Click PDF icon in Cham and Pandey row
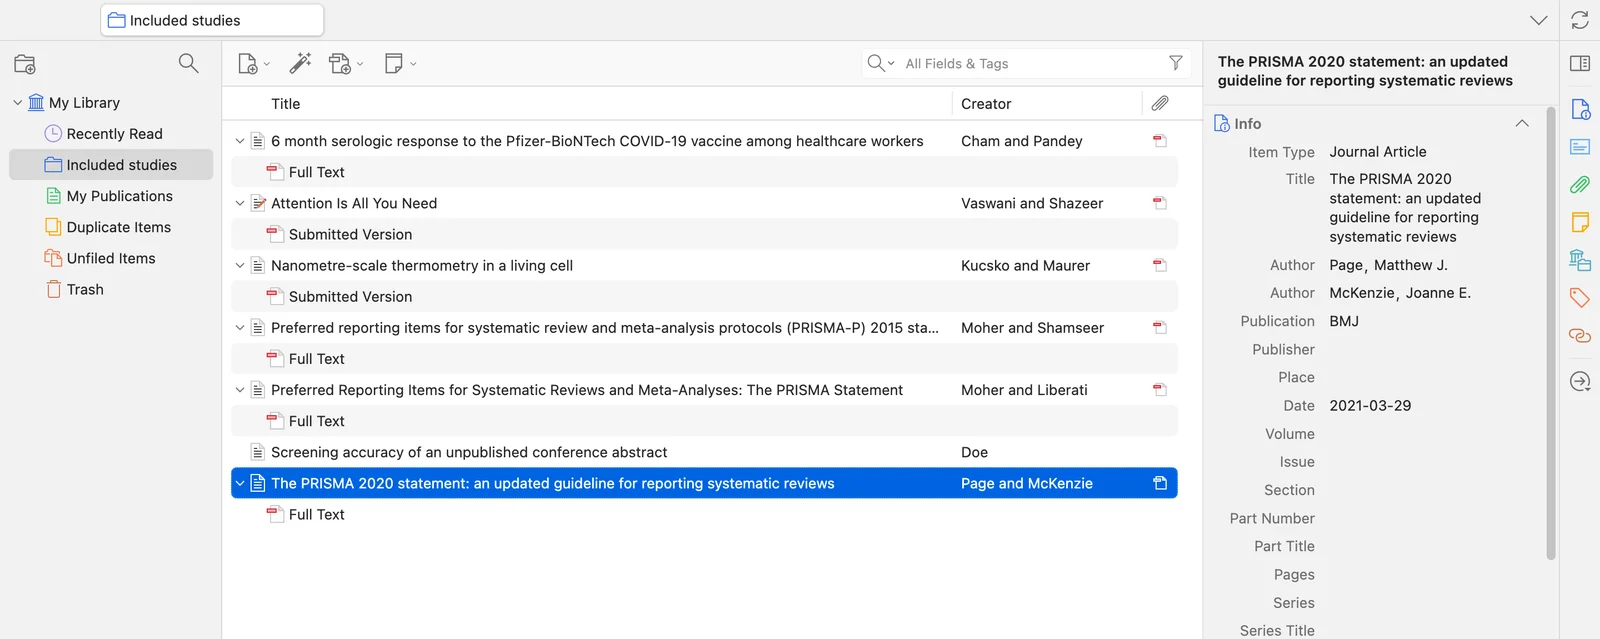The image size is (1600, 639). pos(1160,141)
